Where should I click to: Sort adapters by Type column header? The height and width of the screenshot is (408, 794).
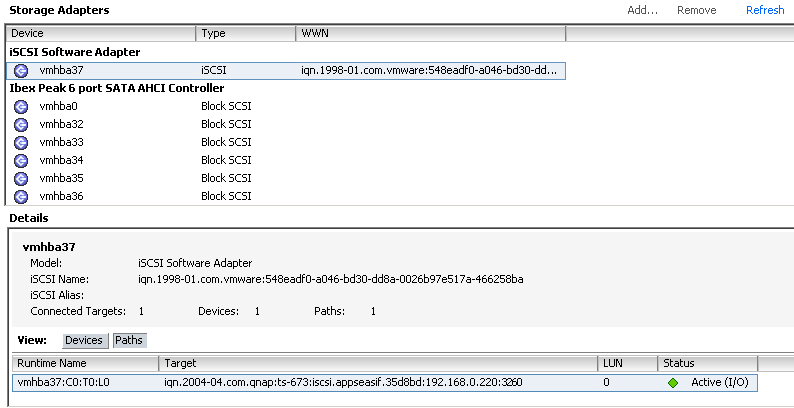(246, 34)
